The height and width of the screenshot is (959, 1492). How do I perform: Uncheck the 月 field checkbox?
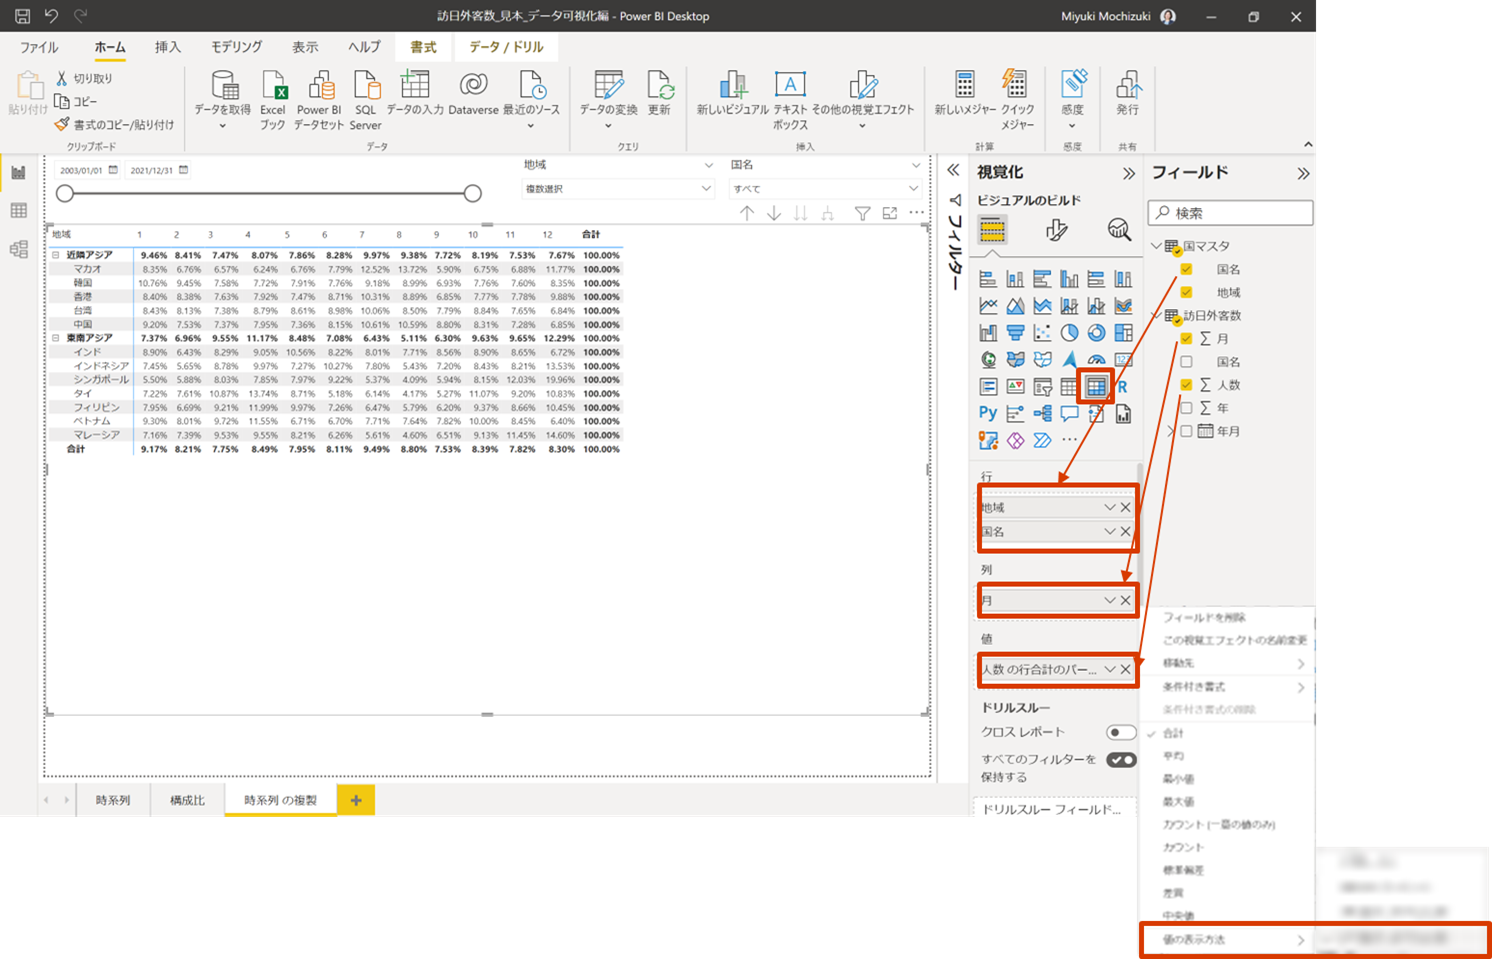1186,338
